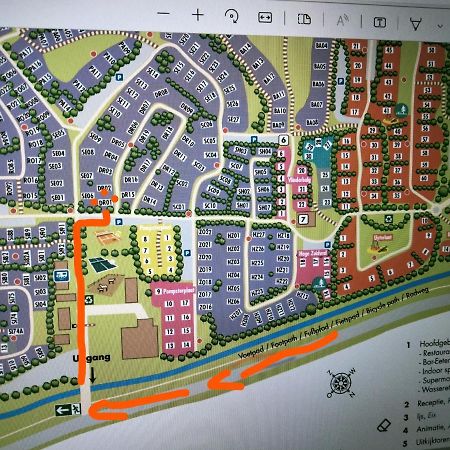Open the page view options

pos(304,19)
